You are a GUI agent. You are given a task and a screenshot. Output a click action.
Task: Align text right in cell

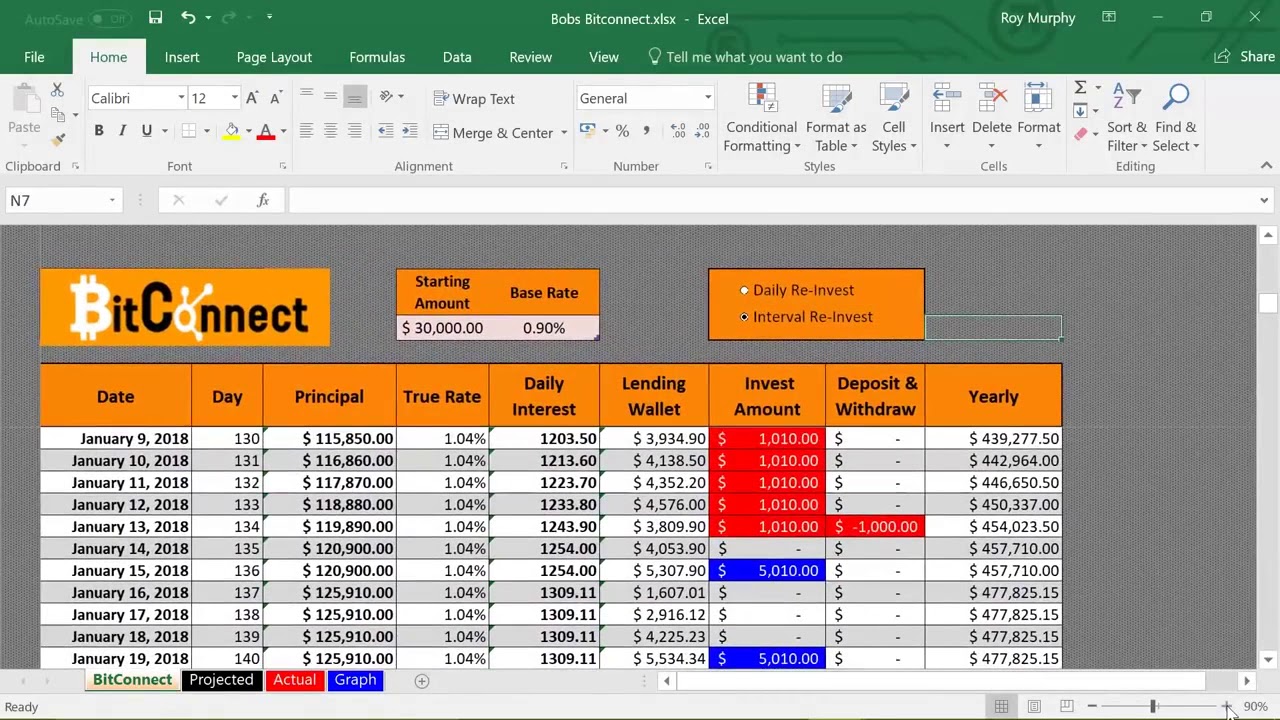pyautogui.click(x=354, y=131)
